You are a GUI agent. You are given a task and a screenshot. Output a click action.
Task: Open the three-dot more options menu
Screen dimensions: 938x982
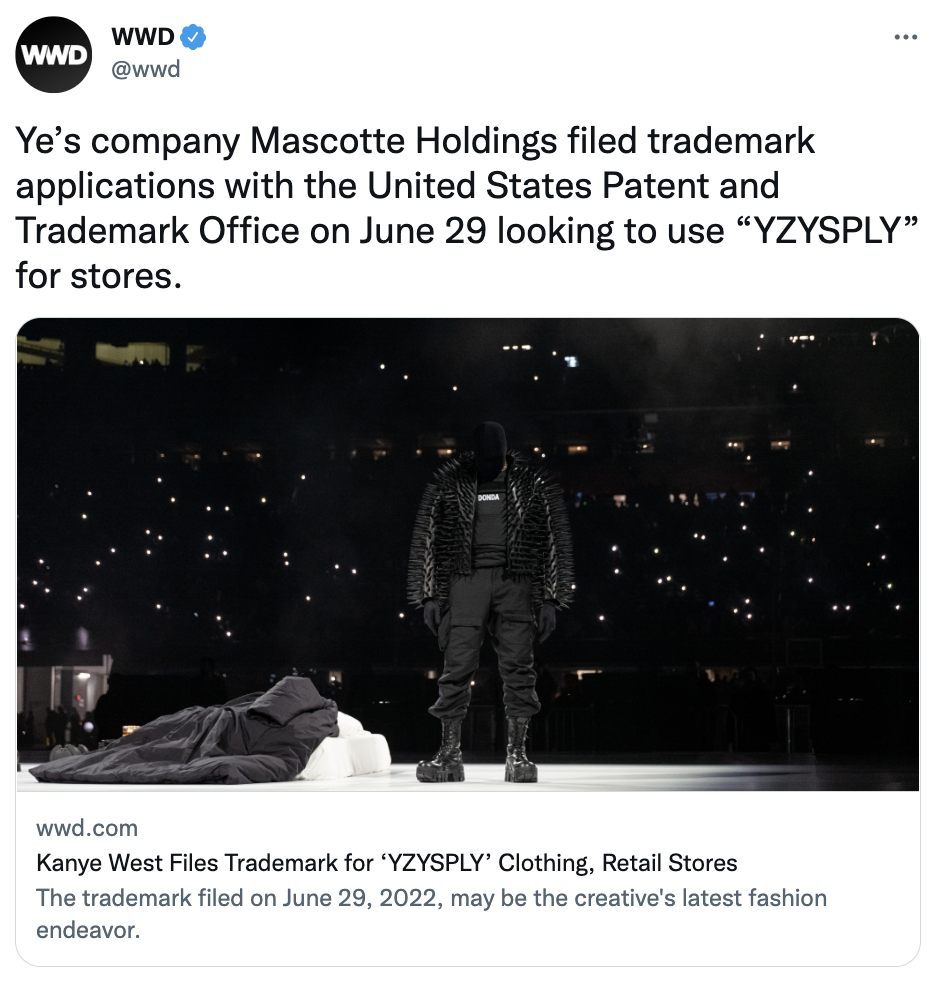point(905,38)
